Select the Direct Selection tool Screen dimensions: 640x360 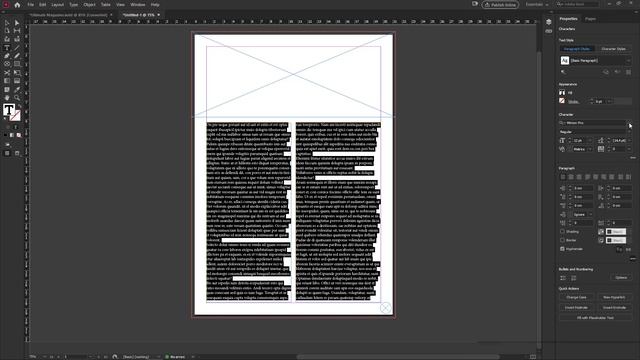pos(17,23)
